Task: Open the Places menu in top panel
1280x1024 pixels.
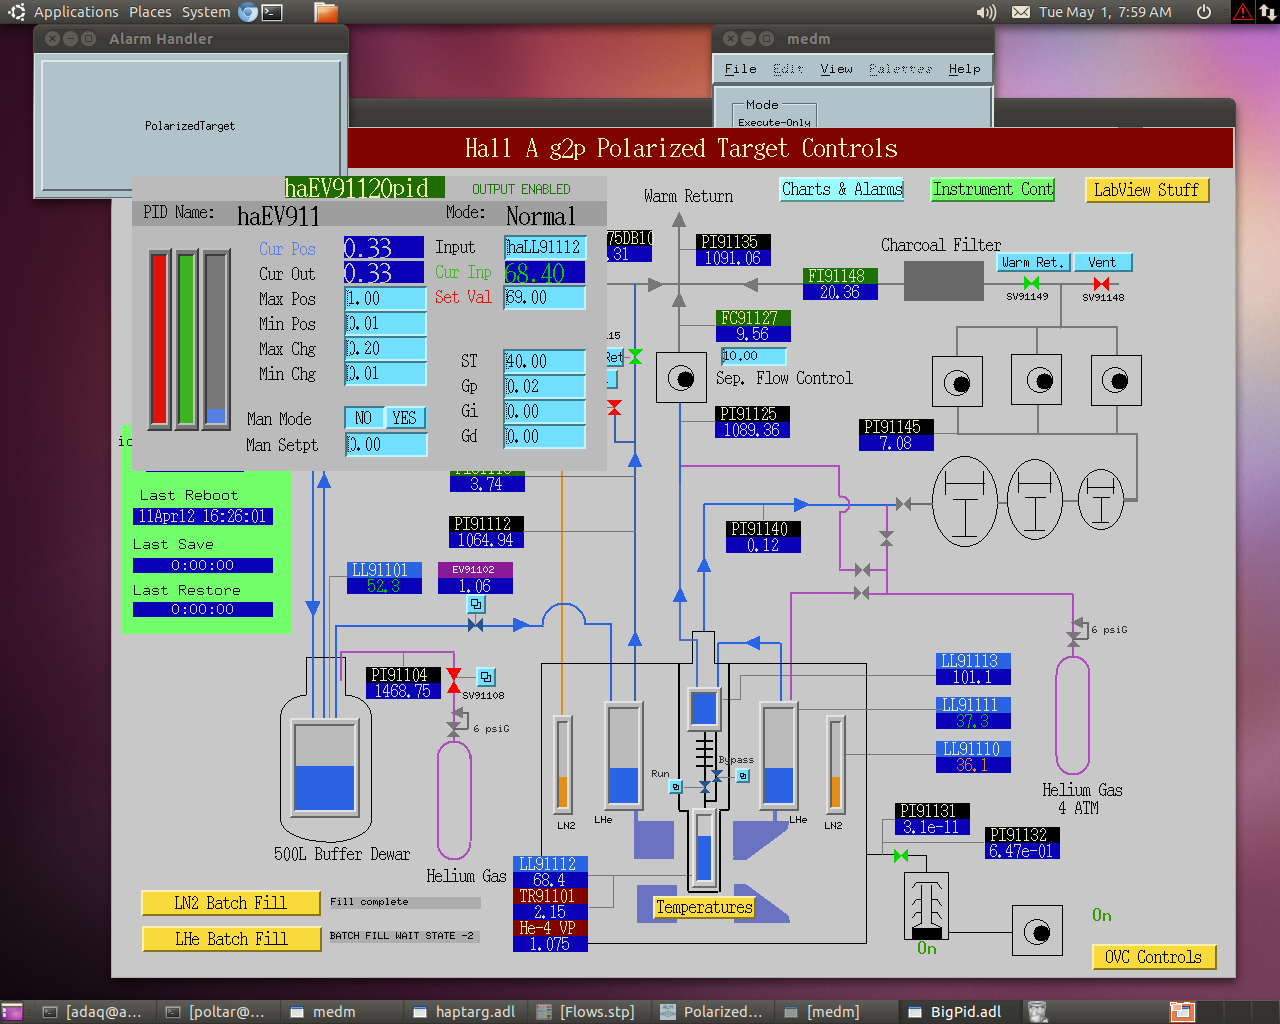Action: (150, 12)
